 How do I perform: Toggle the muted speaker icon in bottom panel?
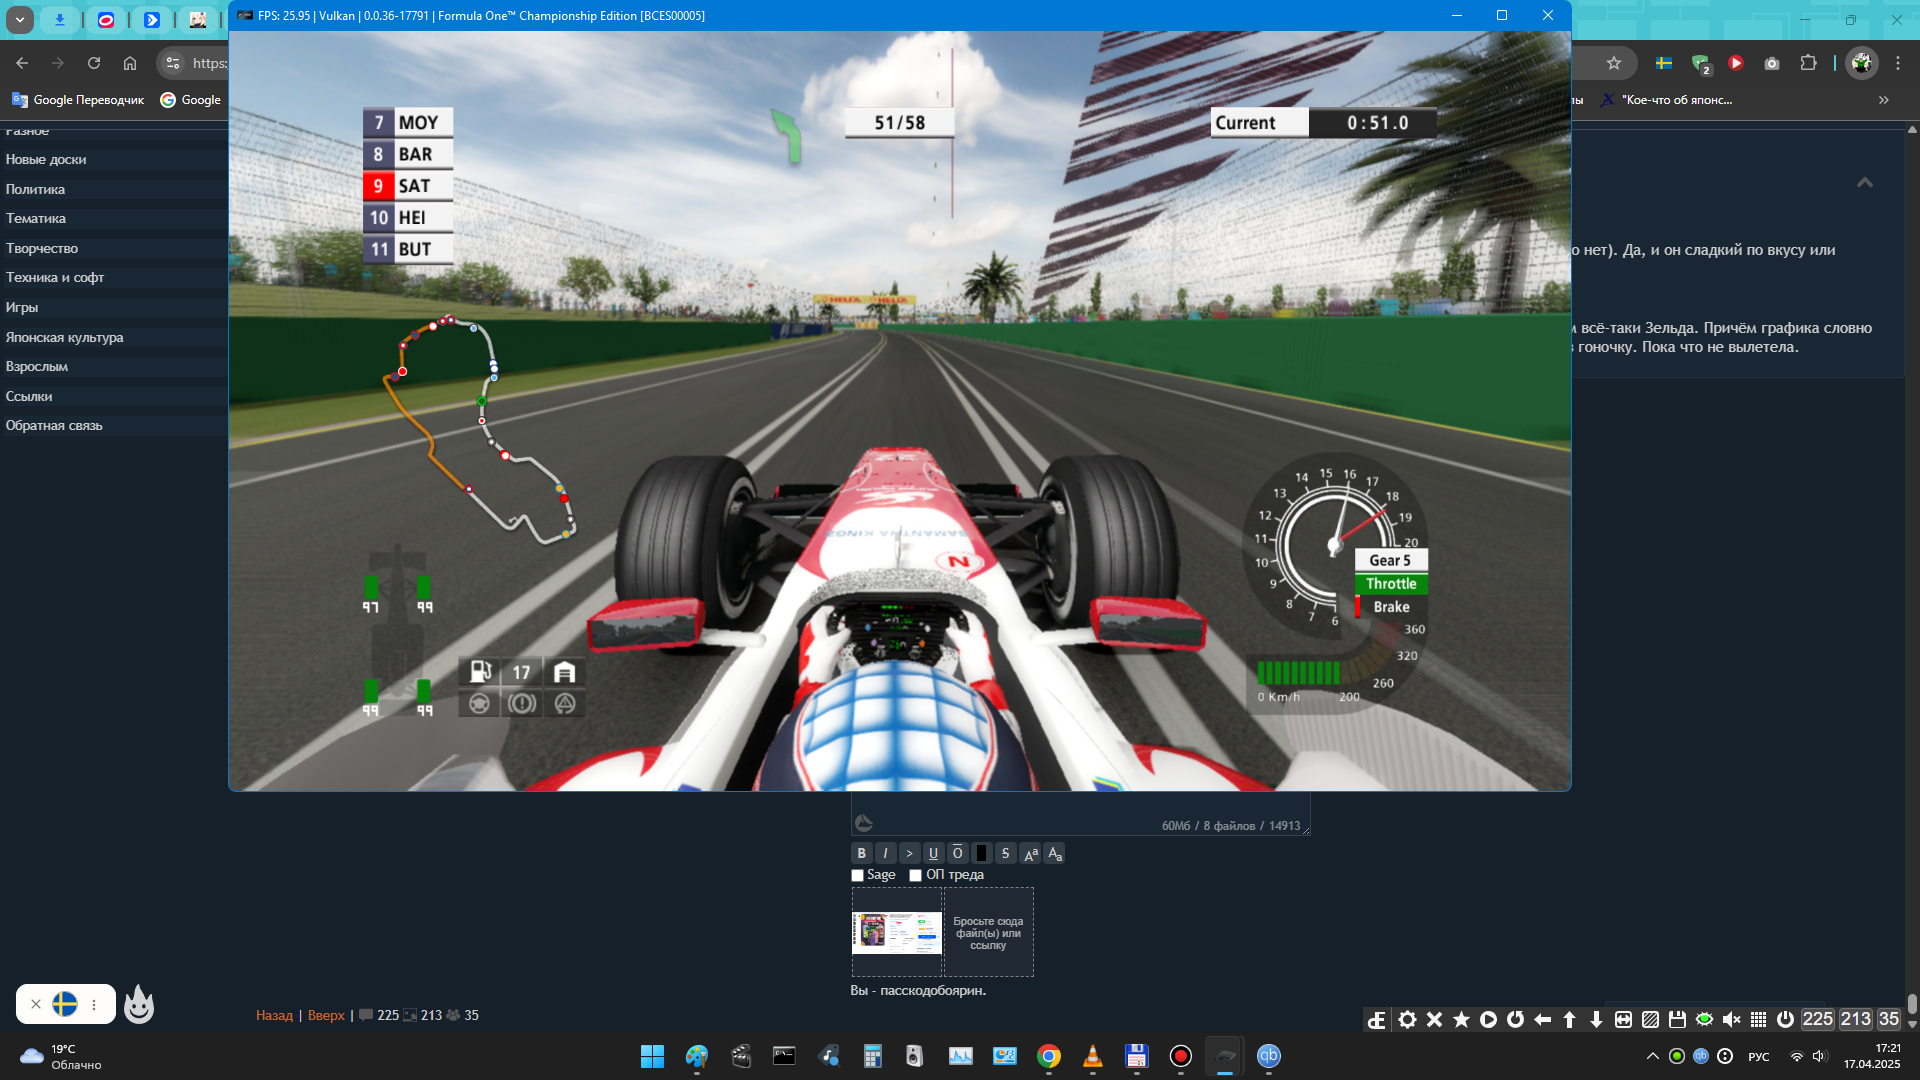click(x=1731, y=1019)
